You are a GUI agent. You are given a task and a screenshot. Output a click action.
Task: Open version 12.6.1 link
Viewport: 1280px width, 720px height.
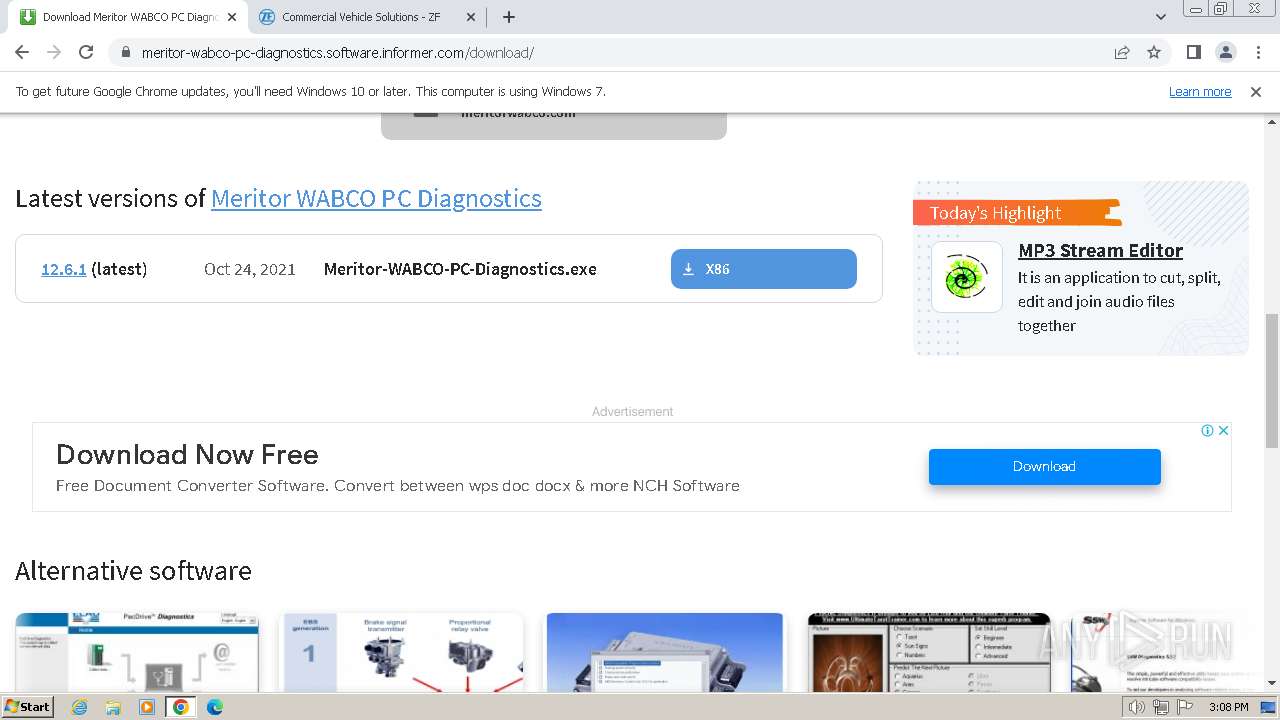(x=64, y=269)
